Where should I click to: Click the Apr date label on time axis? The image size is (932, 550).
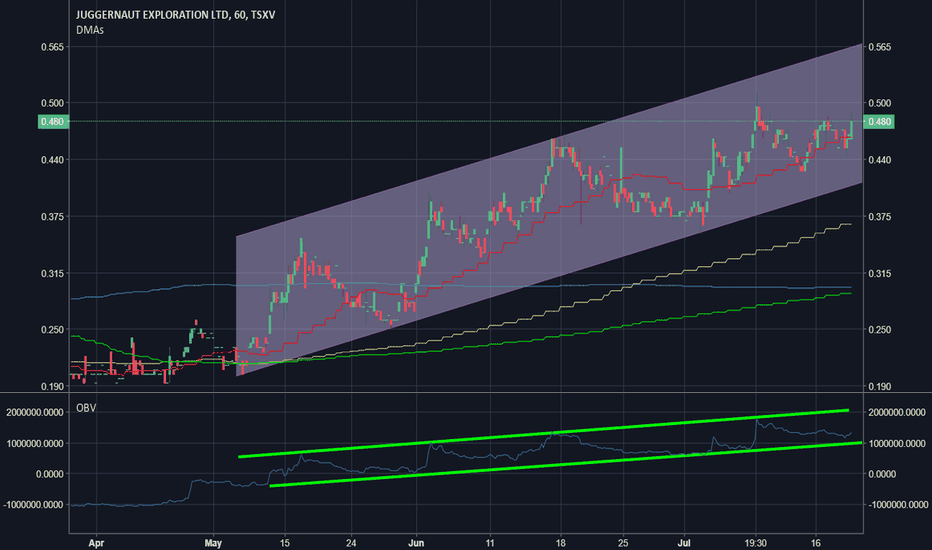click(96, 543)
